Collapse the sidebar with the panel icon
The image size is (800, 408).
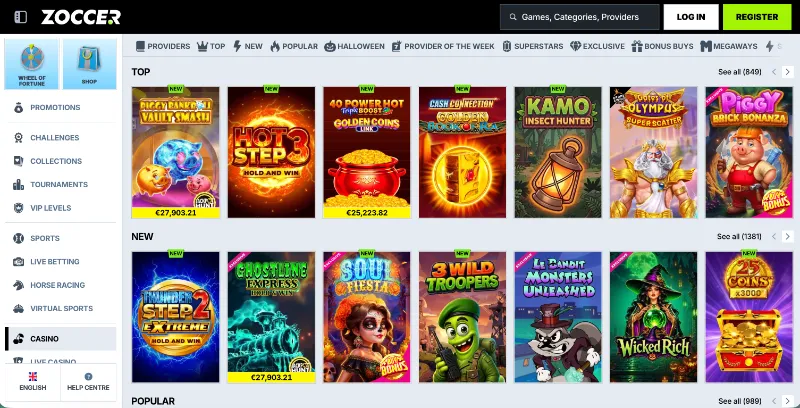click(x=20, y=17)
